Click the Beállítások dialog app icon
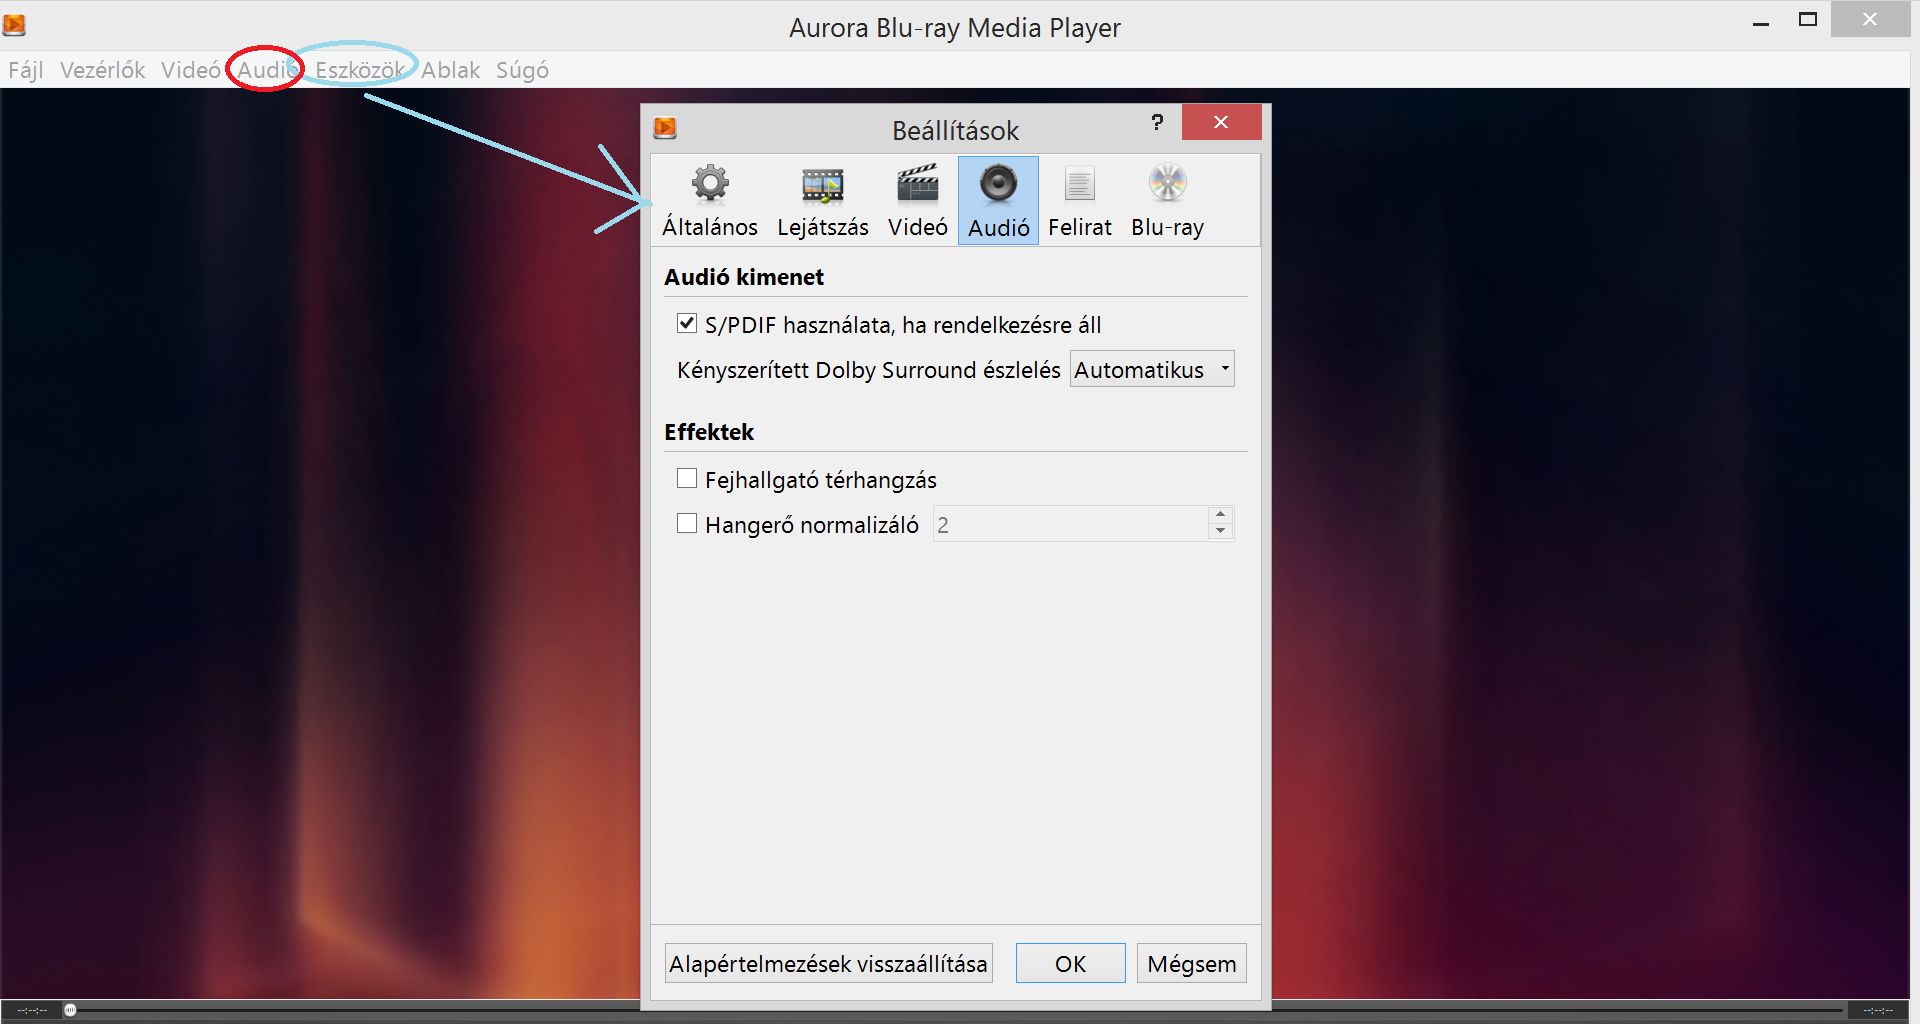1920x1024 pixels. 665,128
